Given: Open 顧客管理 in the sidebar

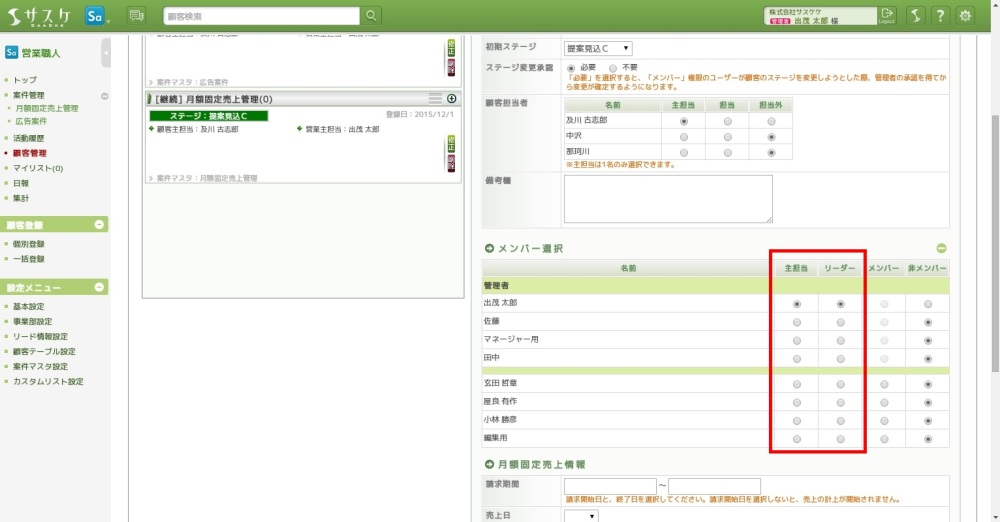Looking at the screenshot, I should point(29,153).
